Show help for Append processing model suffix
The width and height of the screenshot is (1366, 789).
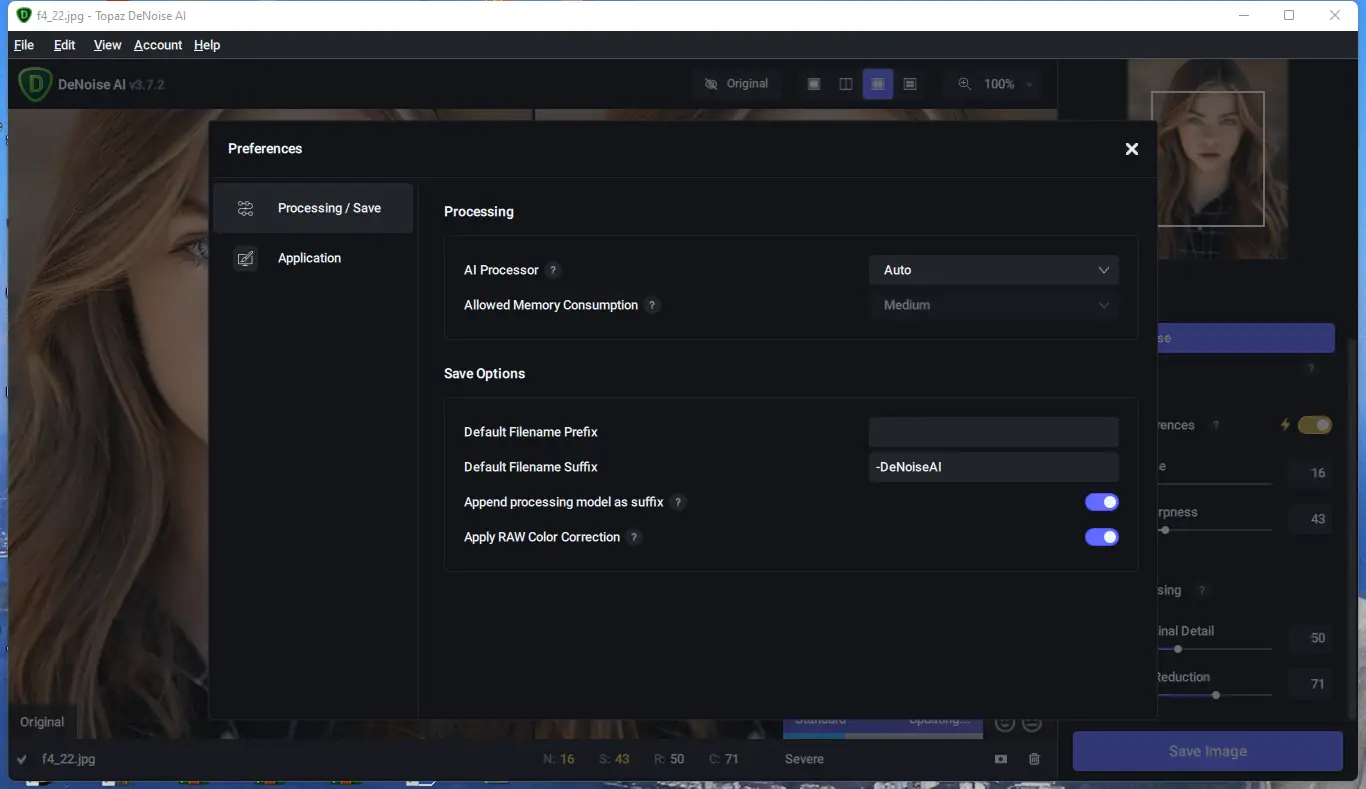[678, 502]
